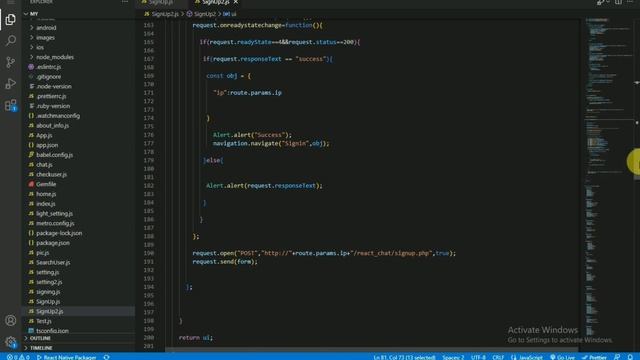This screenshot has height=360, width=640.
Task: Start React Native Packager from the status bar
Action: click(x=67, y=357)
